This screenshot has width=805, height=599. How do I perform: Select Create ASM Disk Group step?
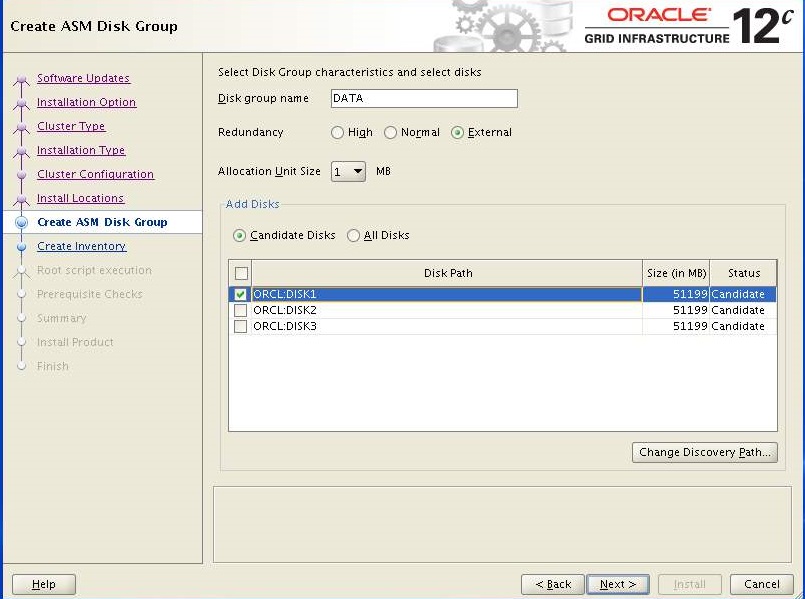click(102, 222)
